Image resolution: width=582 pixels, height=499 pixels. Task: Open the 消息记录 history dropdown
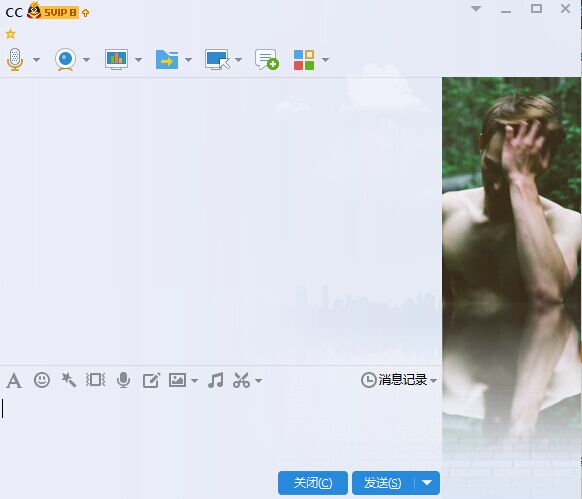[399, 380]
